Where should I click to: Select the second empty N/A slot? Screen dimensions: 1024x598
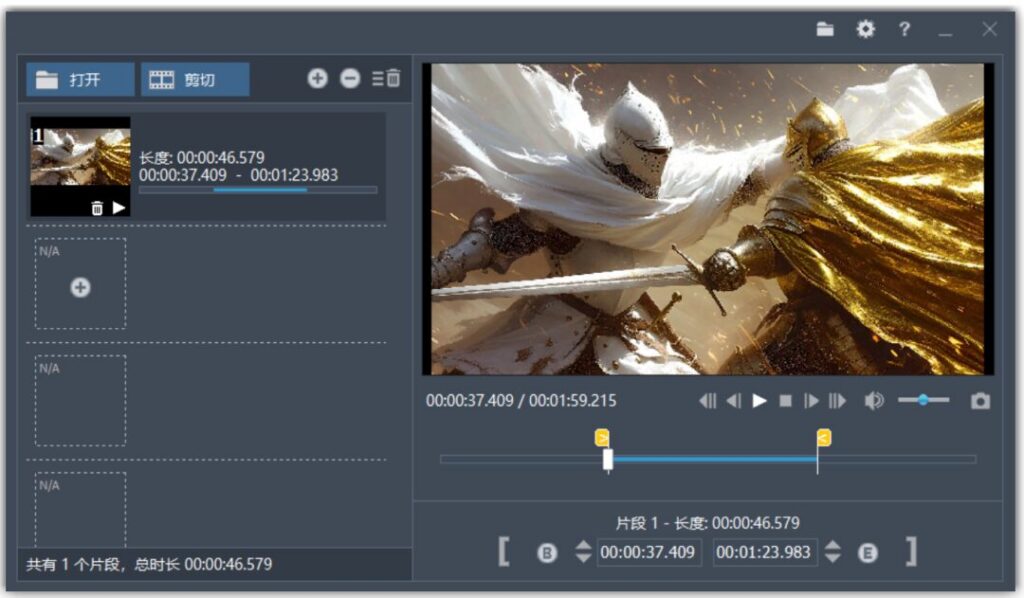pos(80,401)
